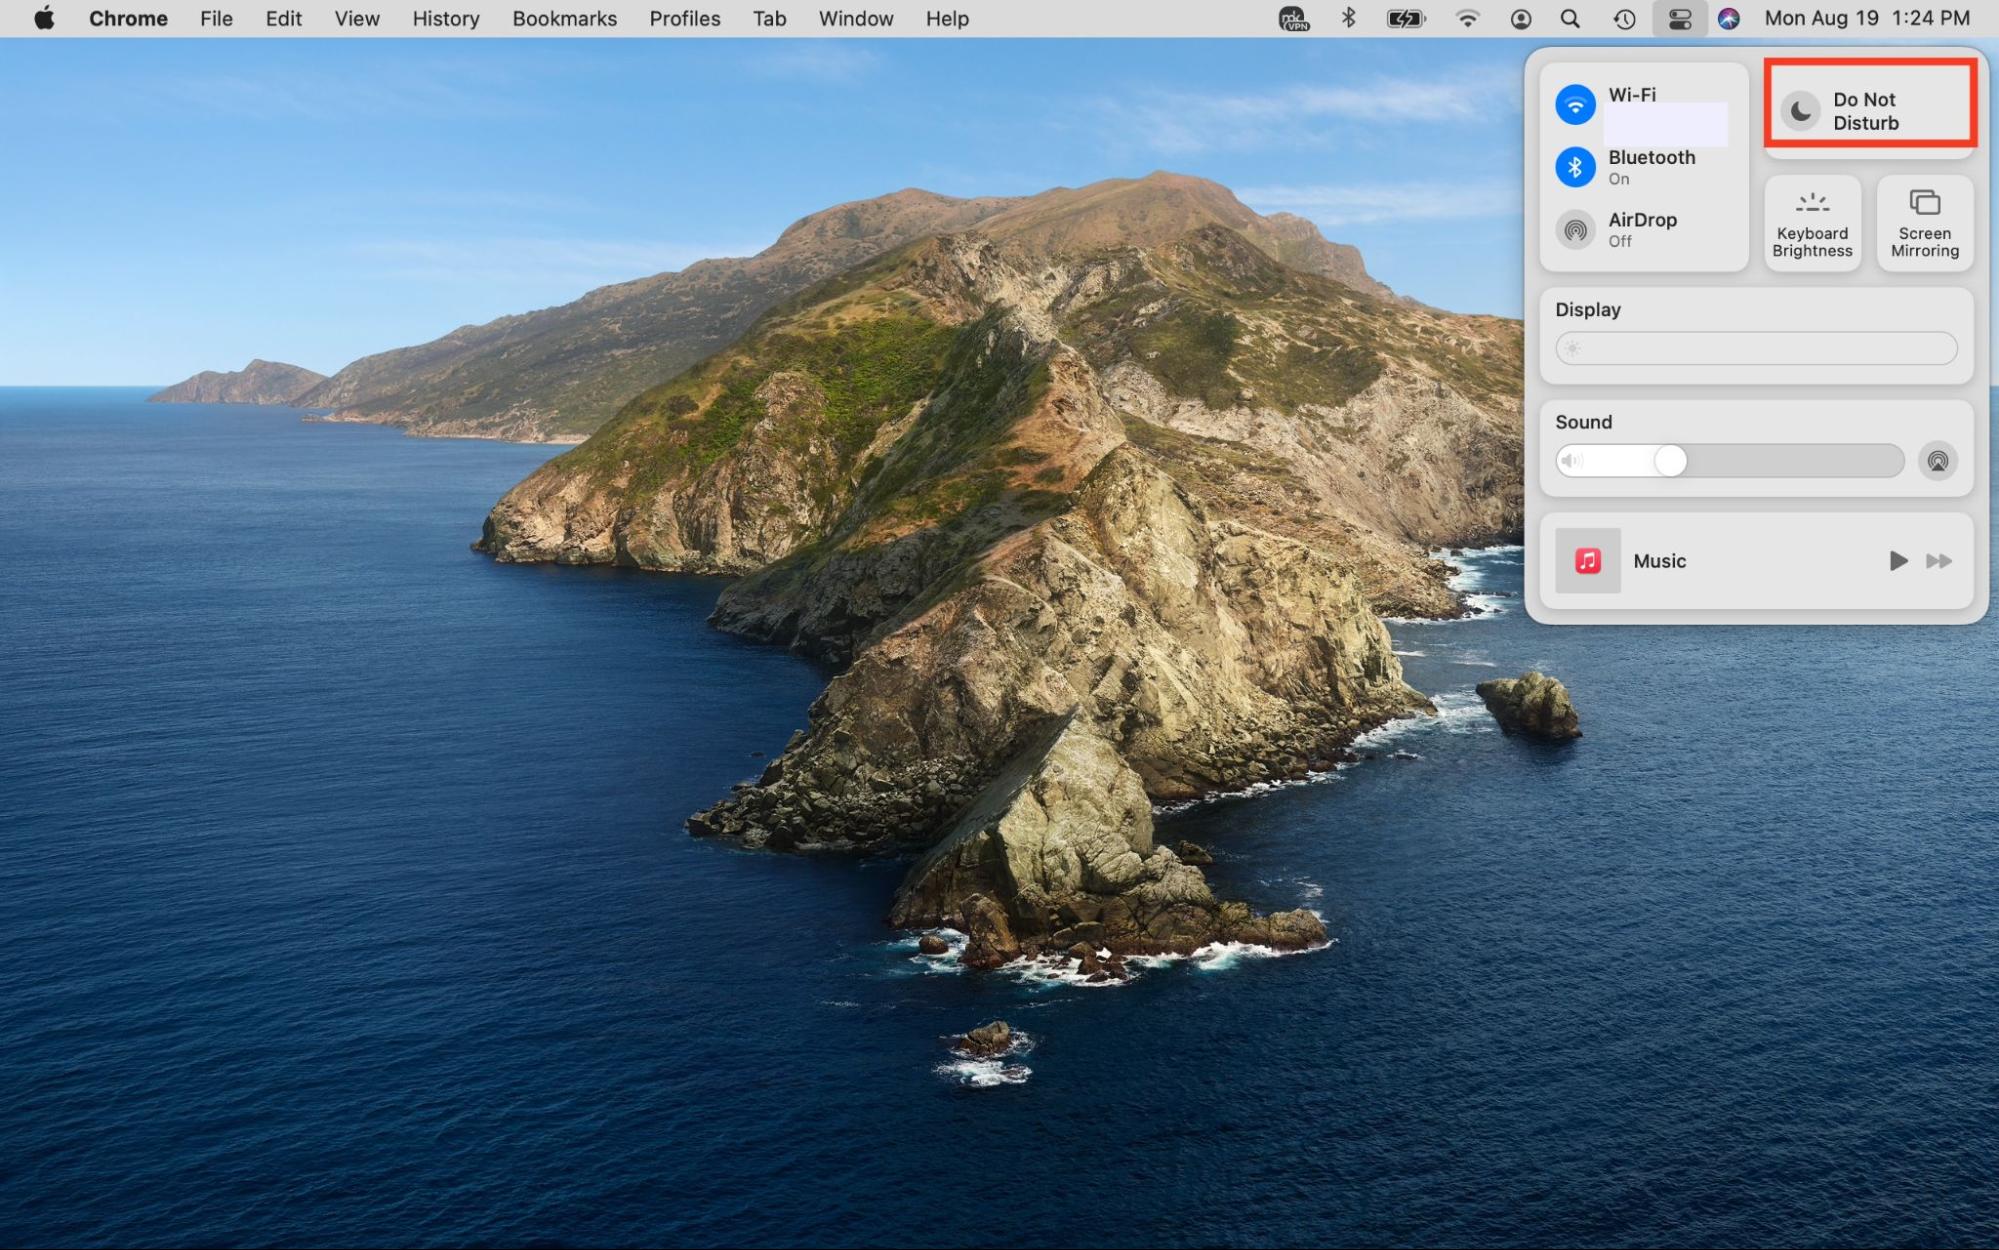1999x1250 pixels.
Task: Select the AirPlay audio output icon
Action: pyautogui.click(x=1937, y=461)
